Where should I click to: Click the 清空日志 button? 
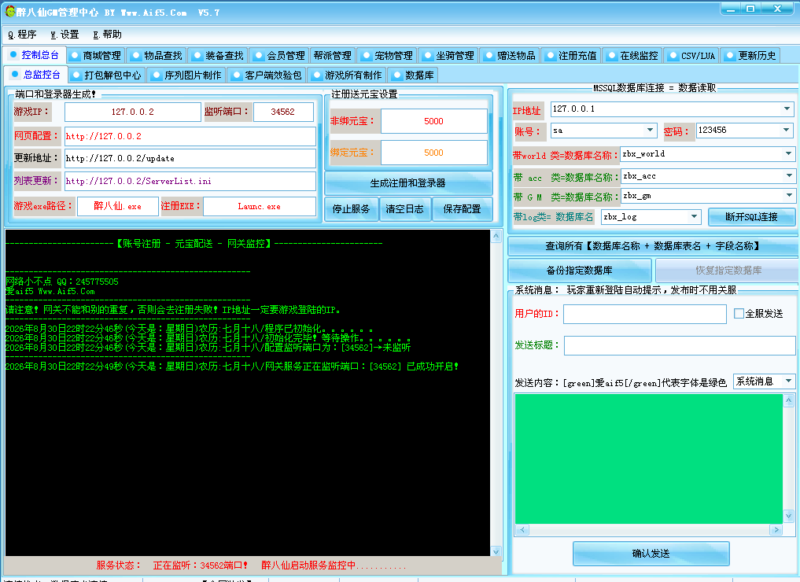[405, 209]
